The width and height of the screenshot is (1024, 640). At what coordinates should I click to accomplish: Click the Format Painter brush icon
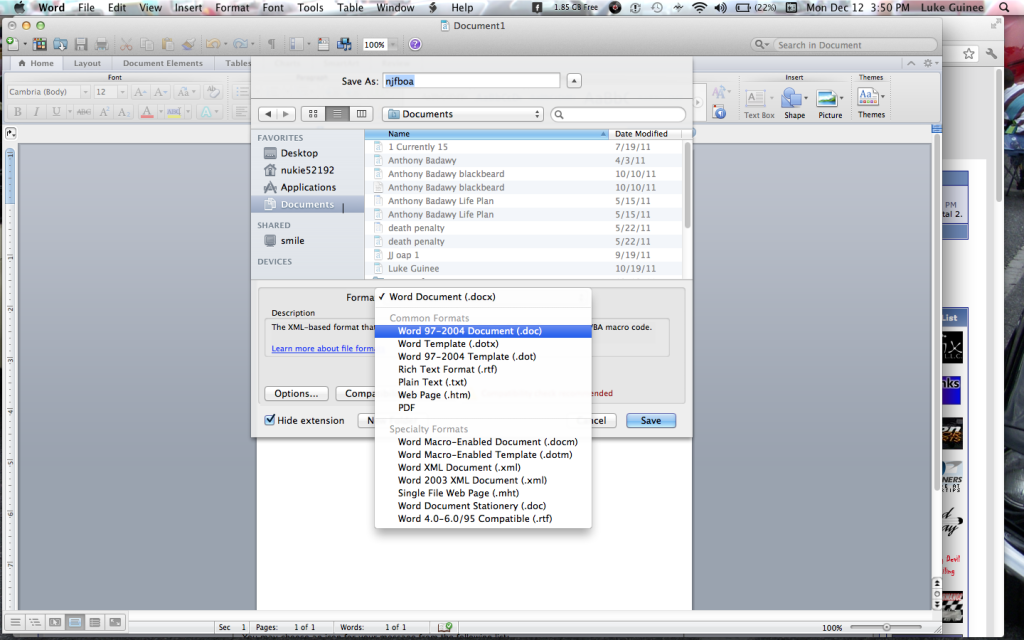tap(188, 44)
